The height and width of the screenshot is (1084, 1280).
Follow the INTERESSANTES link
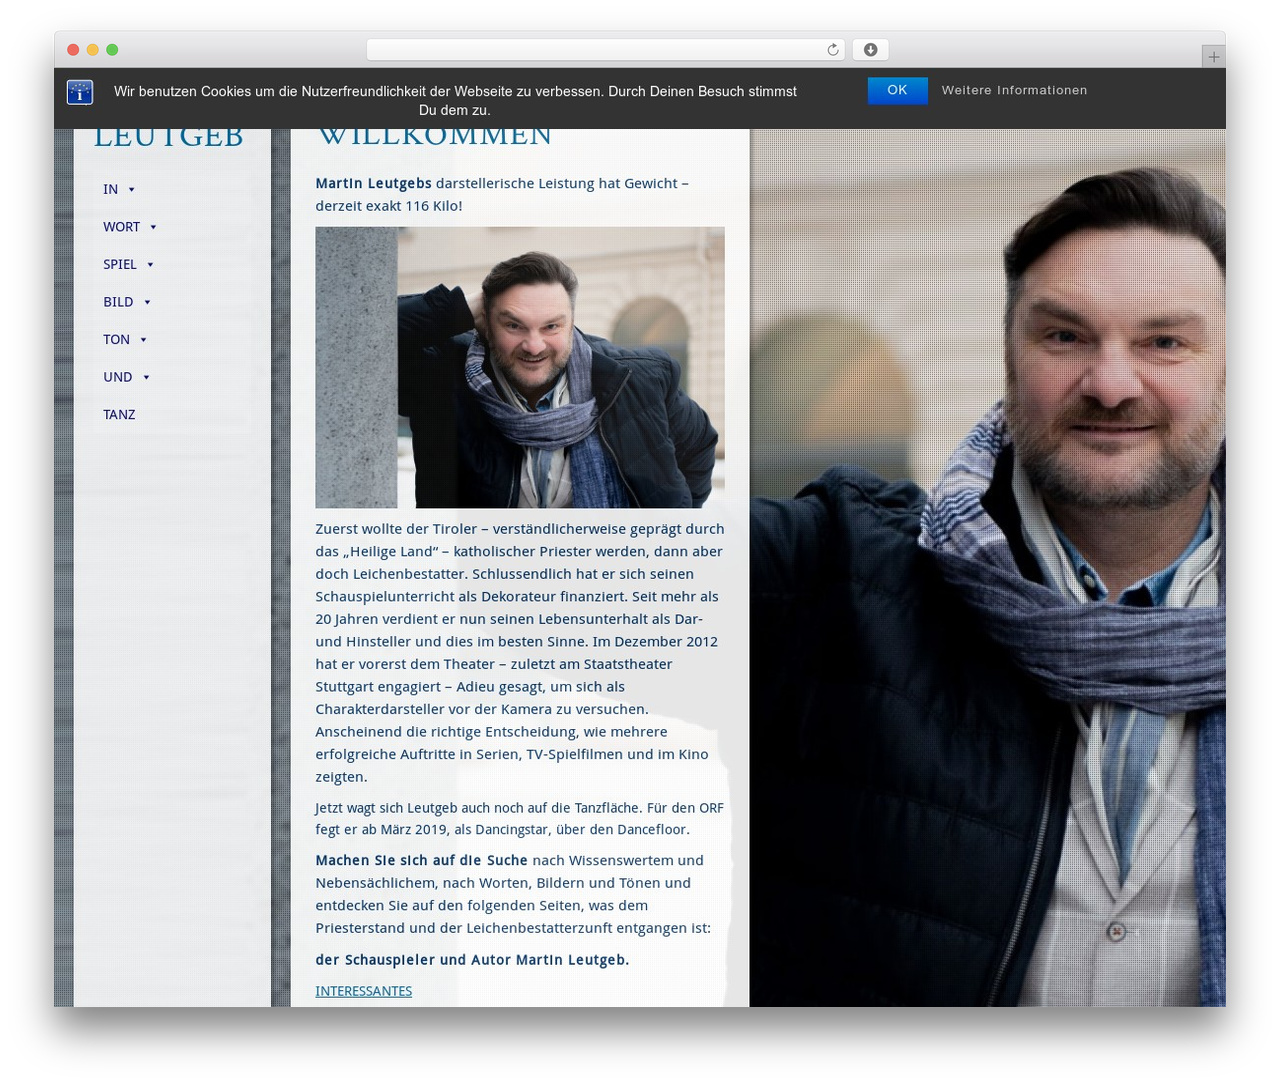tap(364, 991)
